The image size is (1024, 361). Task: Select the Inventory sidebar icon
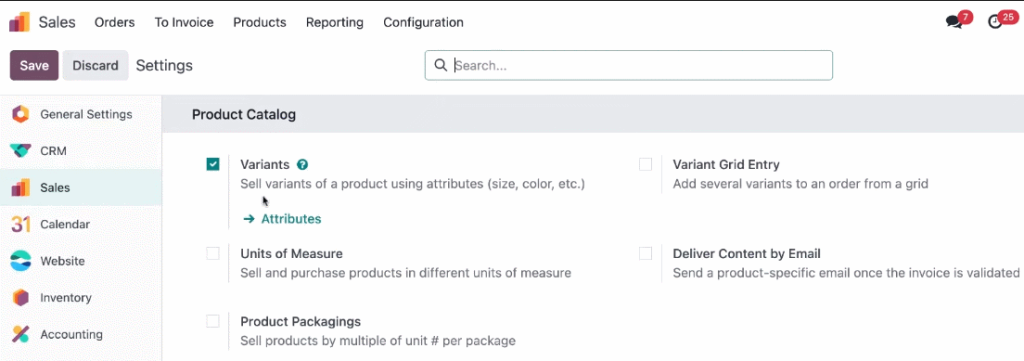tap(21, 298)
